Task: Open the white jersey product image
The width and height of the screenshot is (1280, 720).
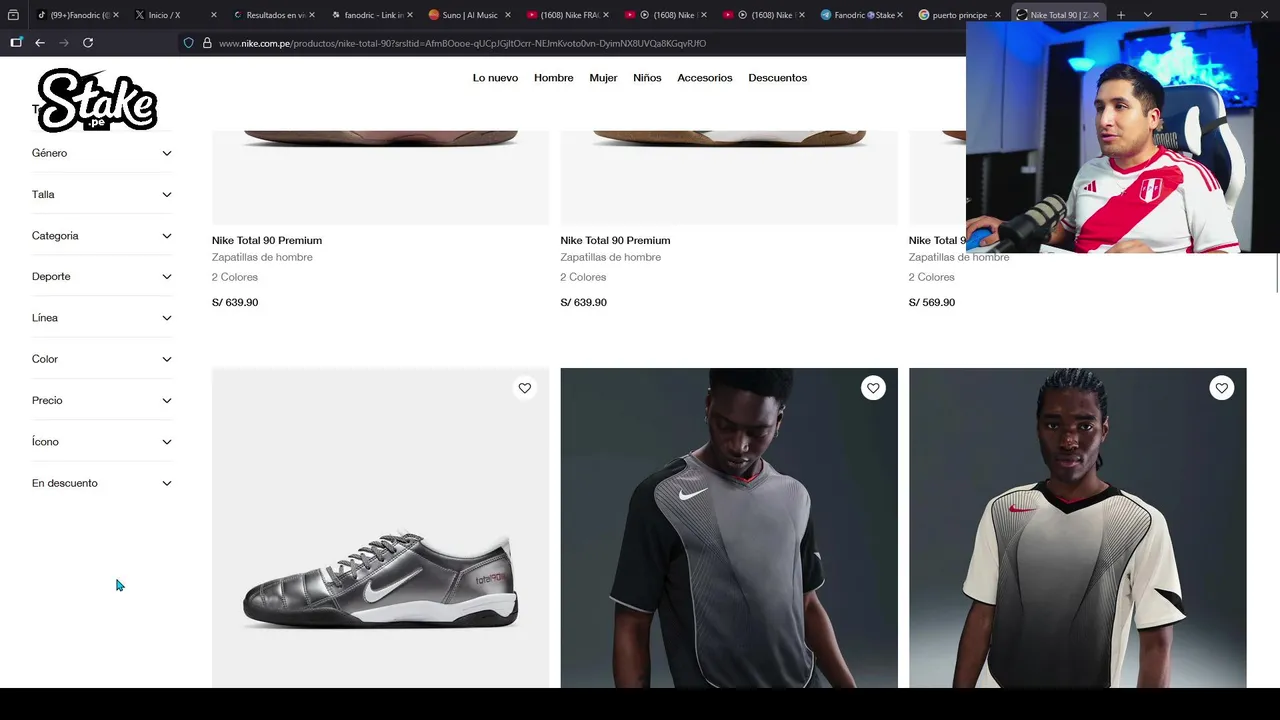Action: point(1077,528)
